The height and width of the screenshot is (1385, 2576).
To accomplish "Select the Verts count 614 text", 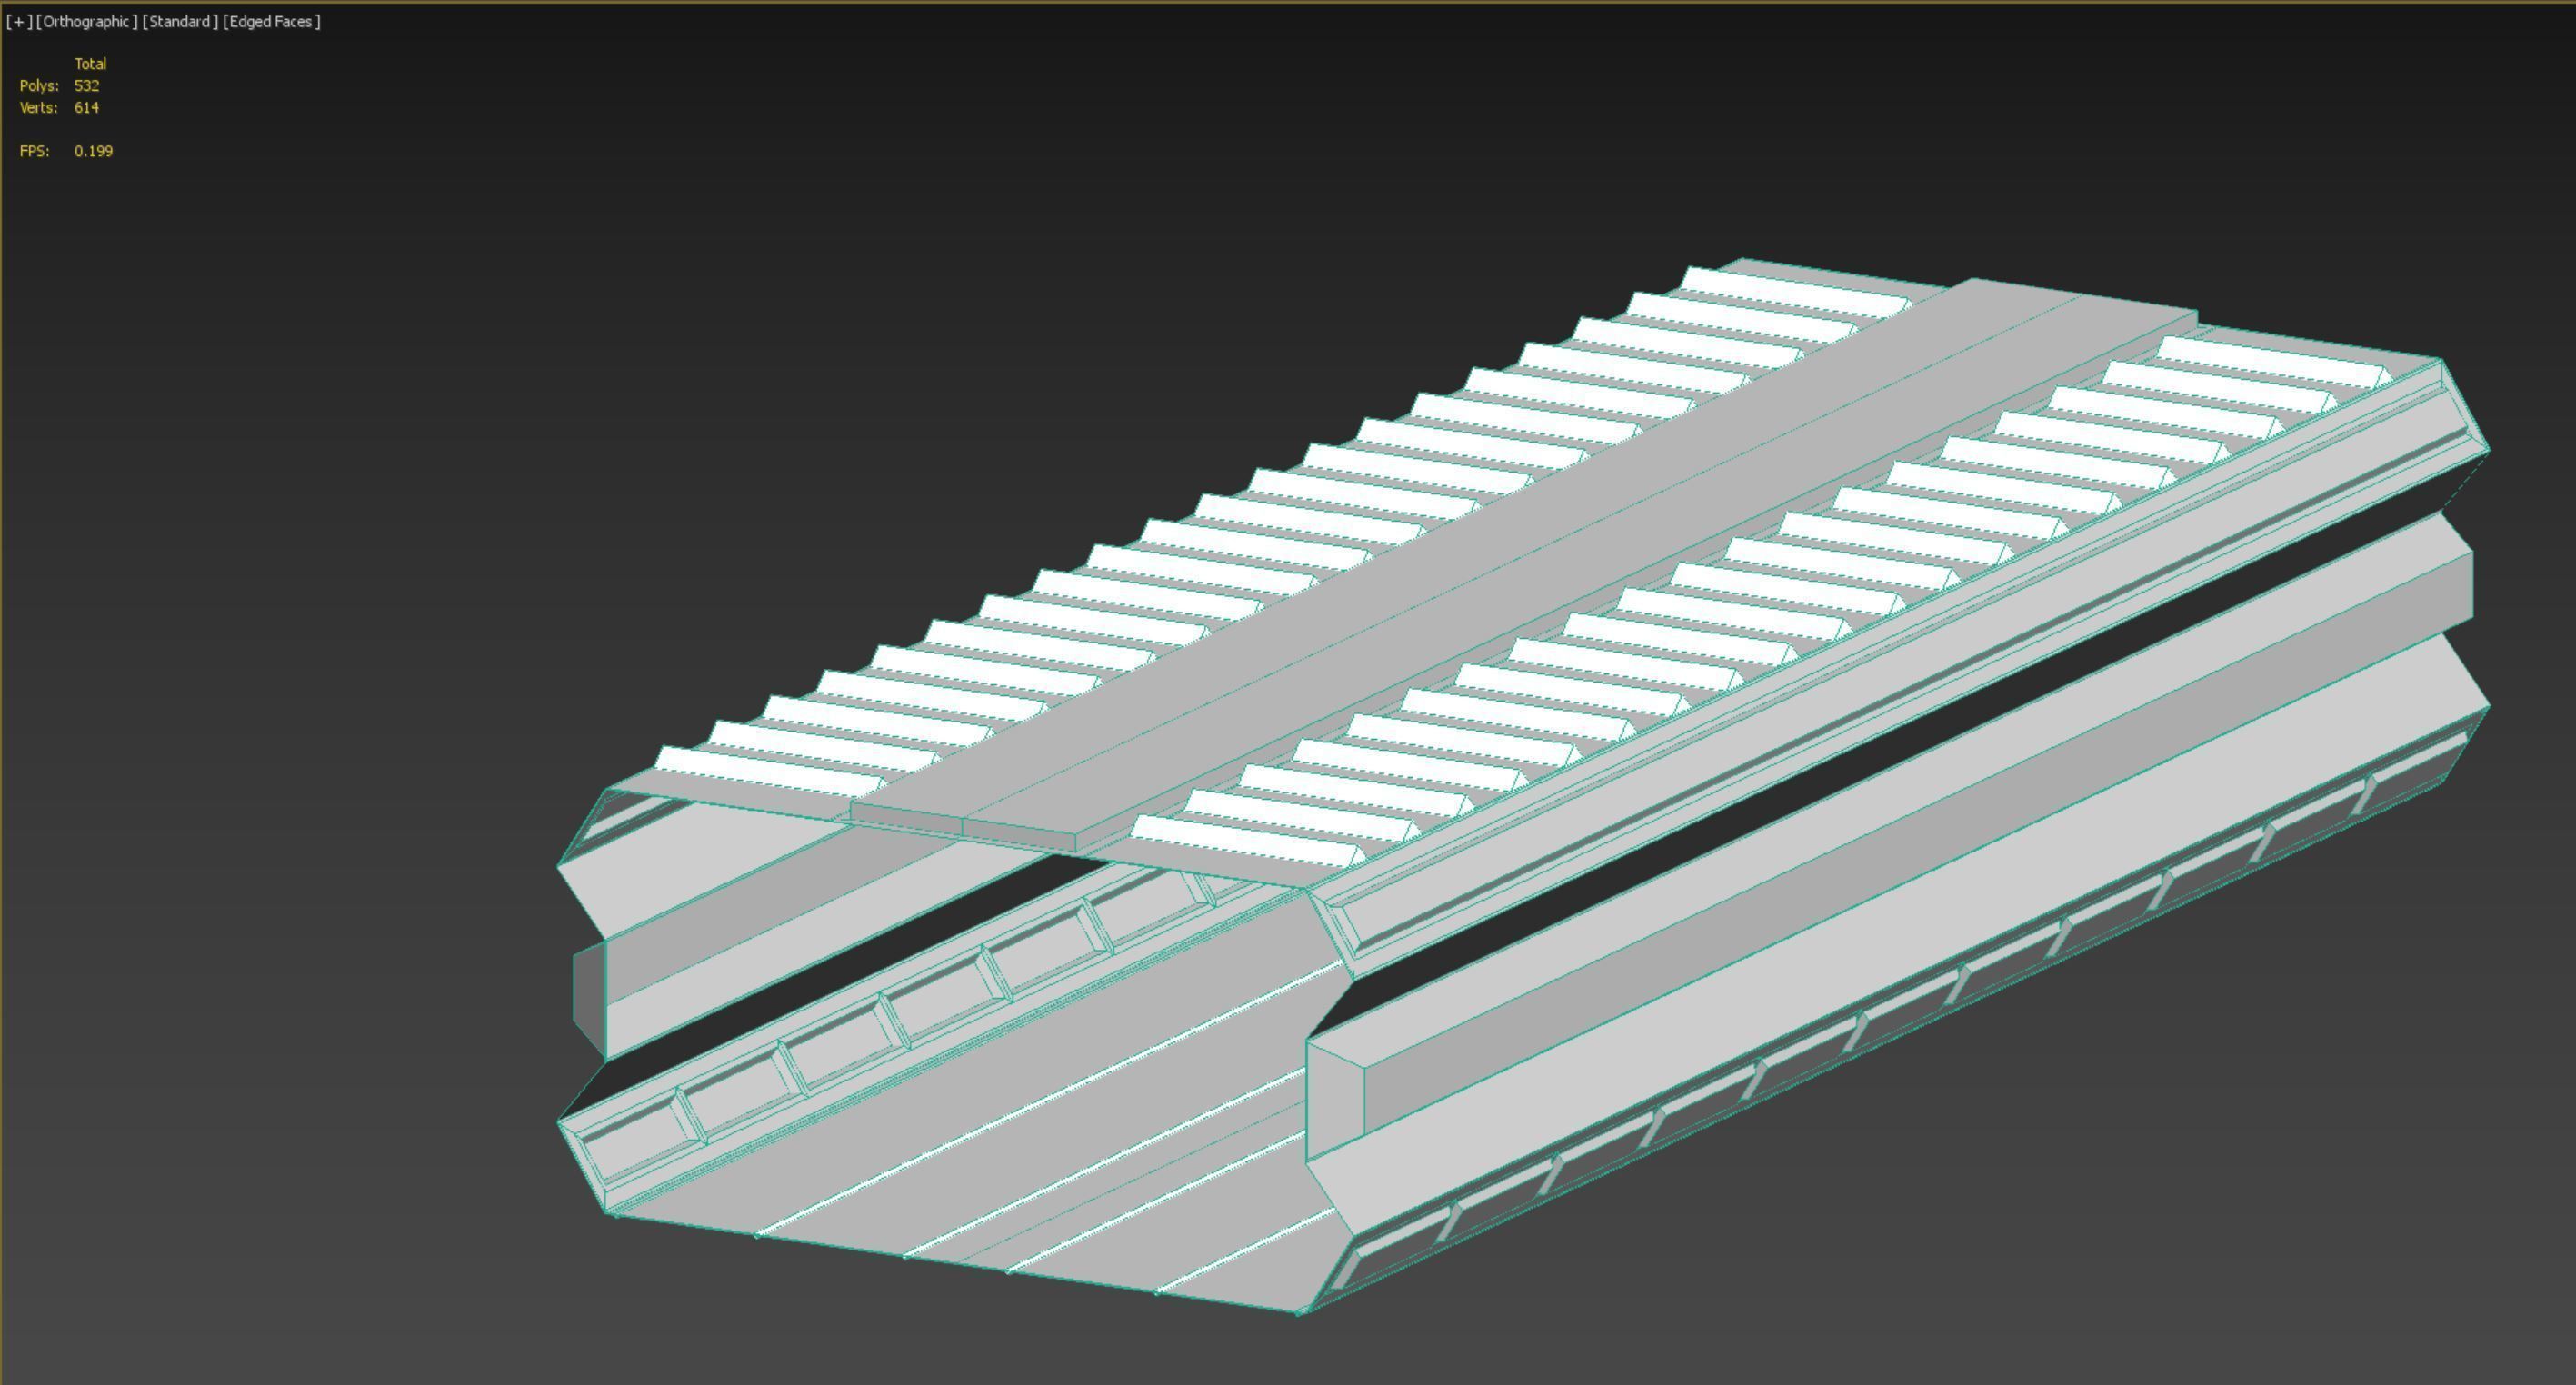I will [x=87, y=108].
